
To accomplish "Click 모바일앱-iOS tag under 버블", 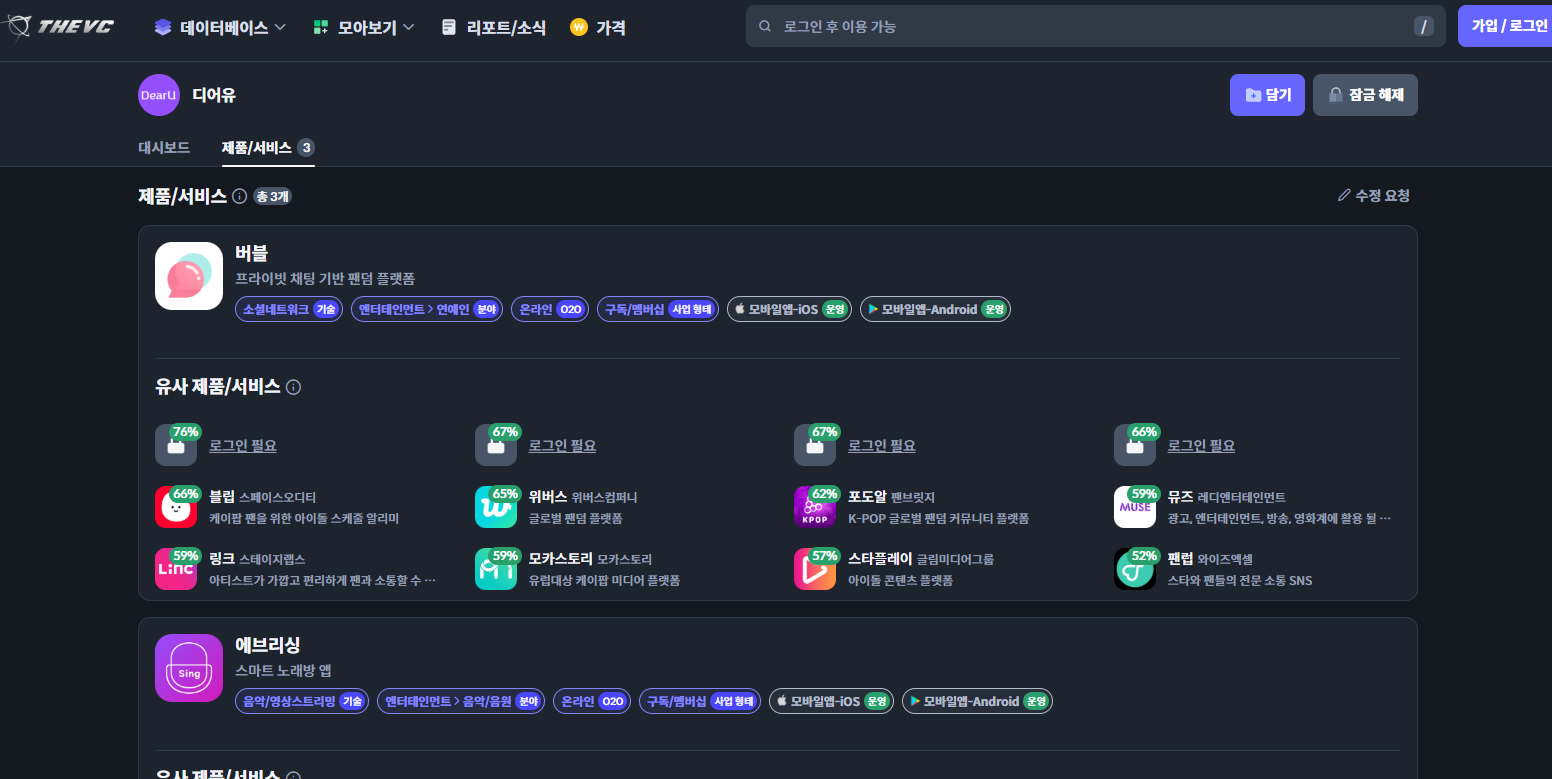I will (x=789, y=309).
